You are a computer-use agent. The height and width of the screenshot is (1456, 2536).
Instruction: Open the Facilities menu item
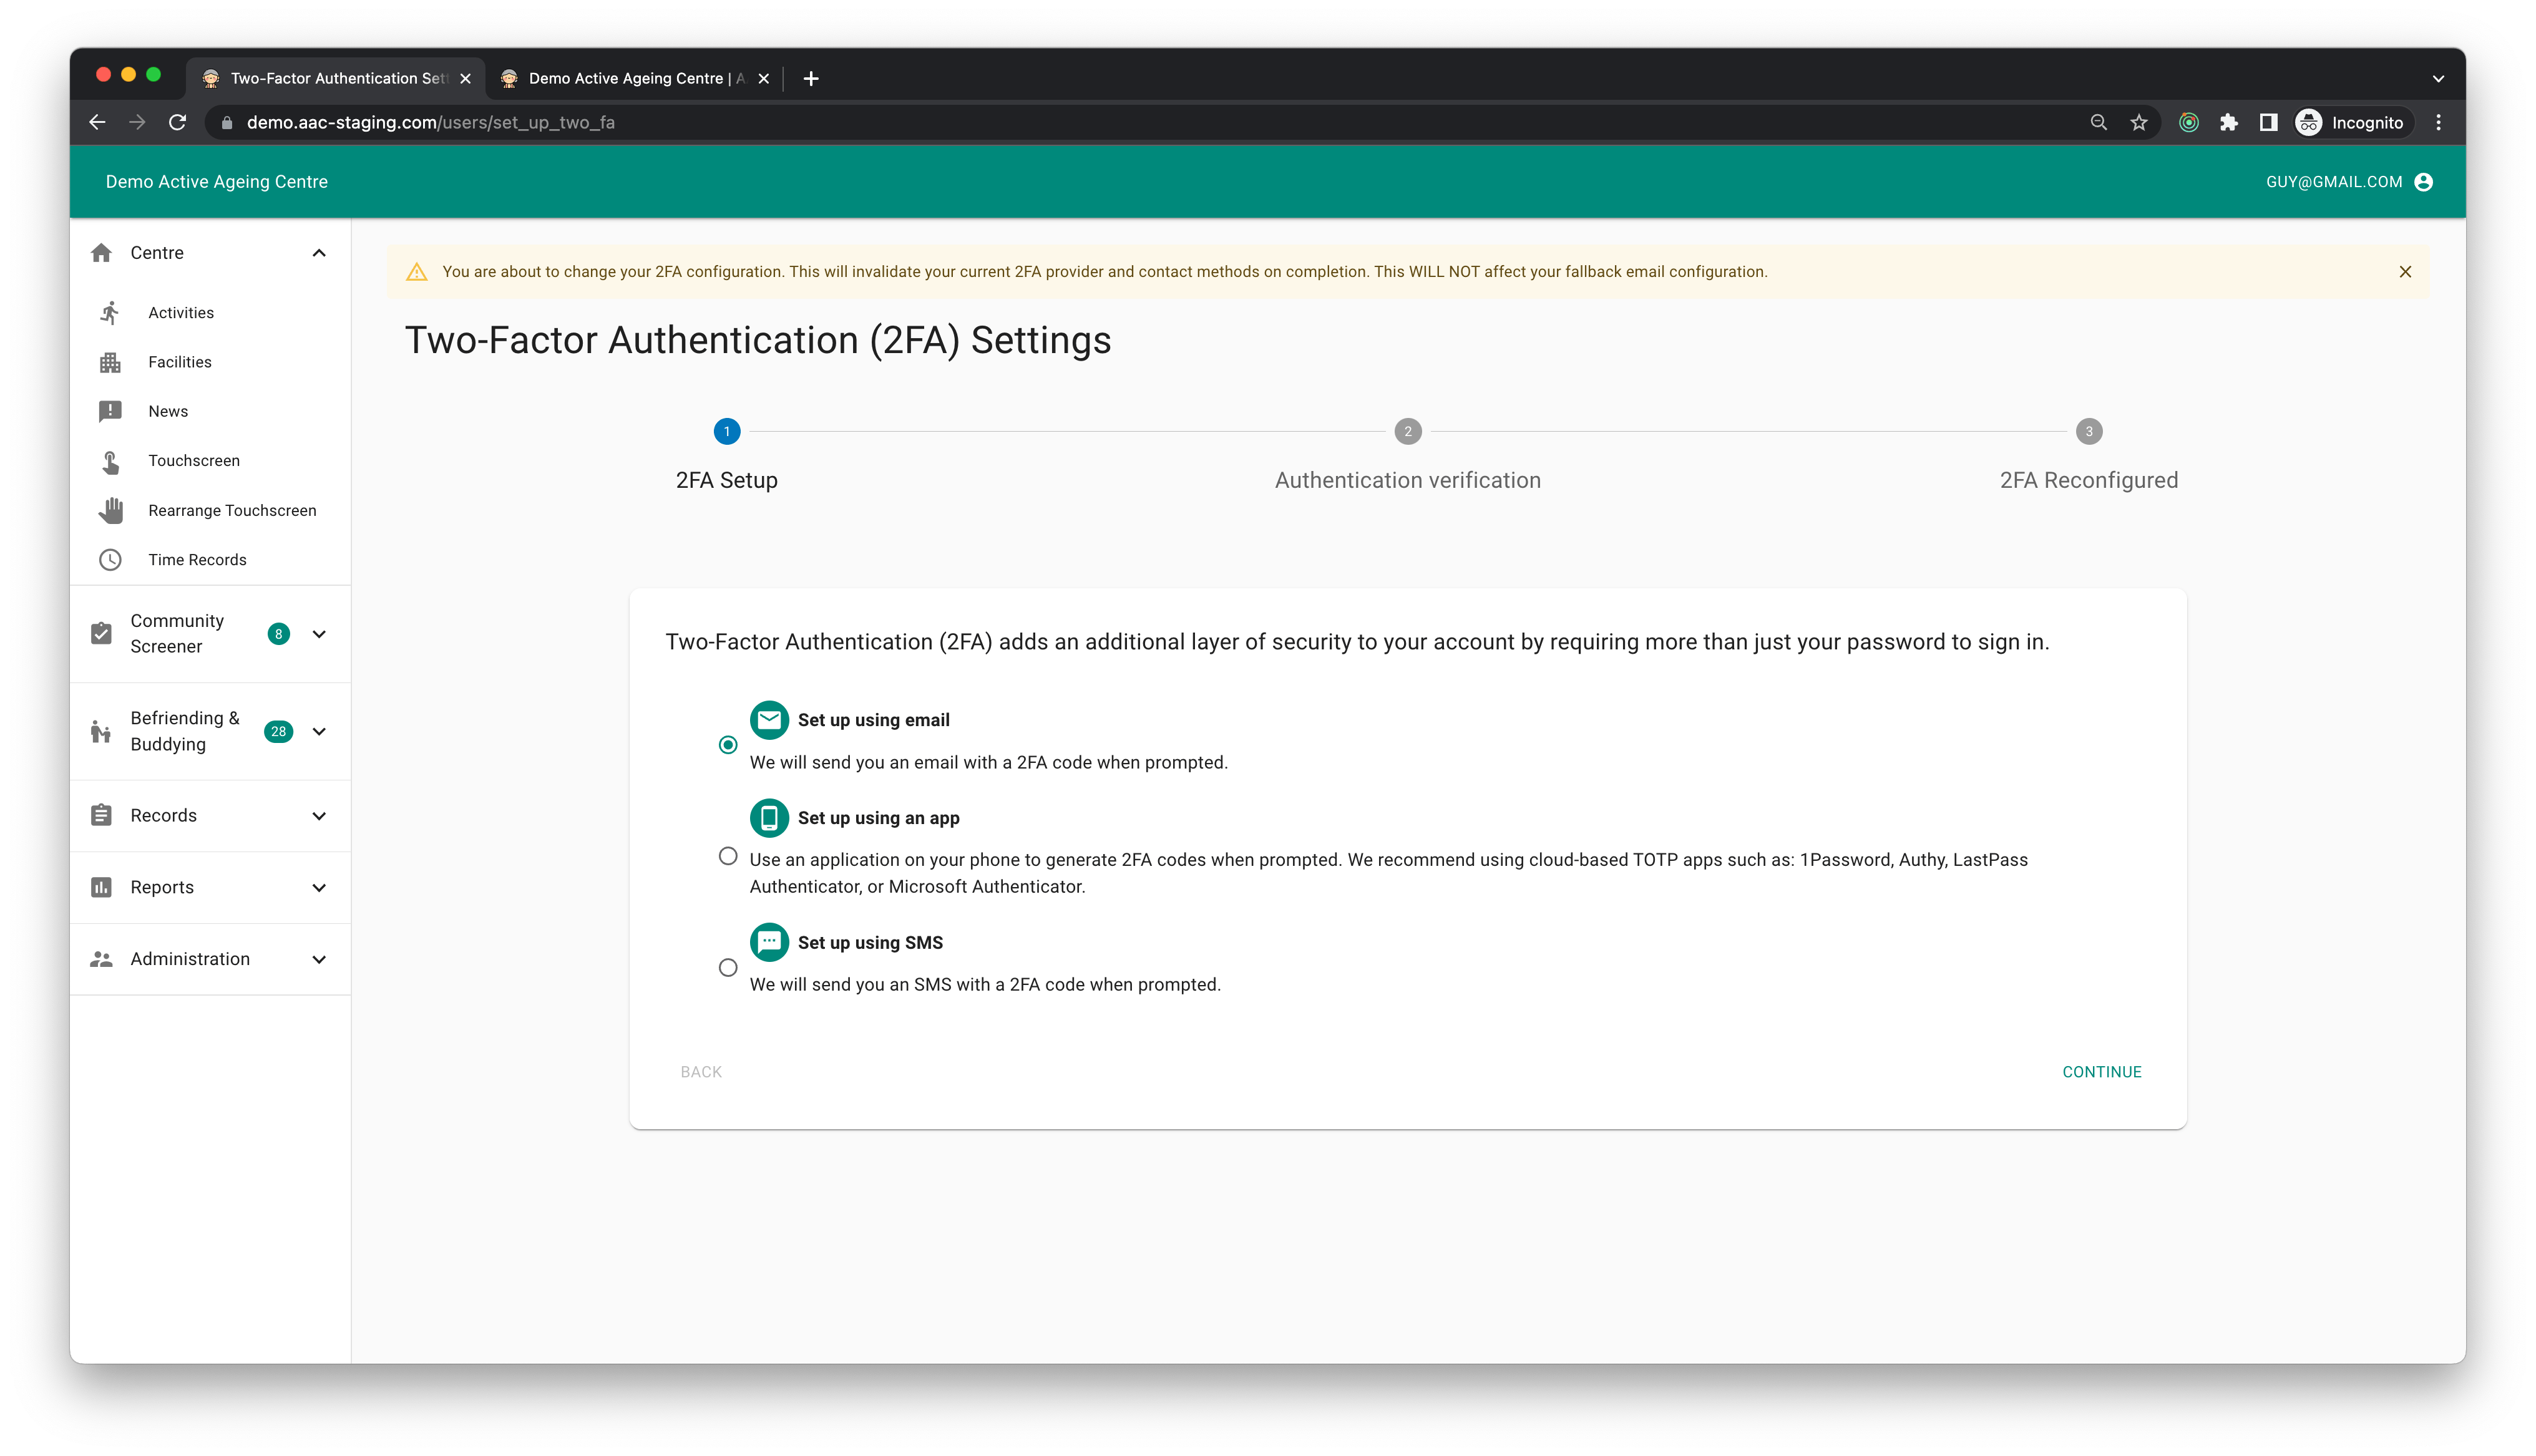click(210, 362)
